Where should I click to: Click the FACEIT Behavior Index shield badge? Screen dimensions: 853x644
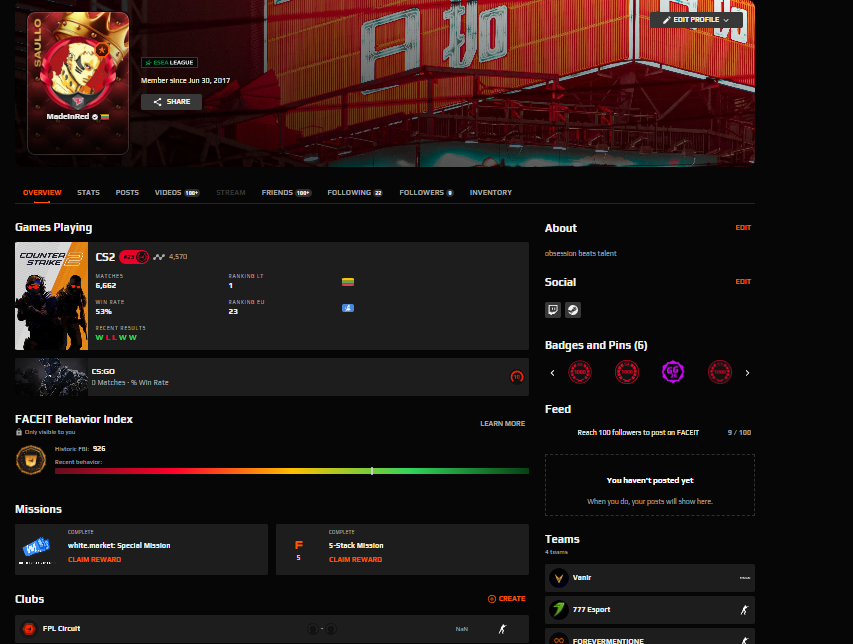pyautogui.click(x=31, y=460)
